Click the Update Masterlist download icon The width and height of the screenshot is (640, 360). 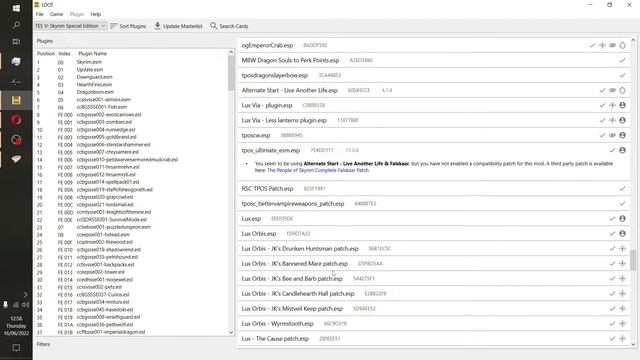point(158,26)
